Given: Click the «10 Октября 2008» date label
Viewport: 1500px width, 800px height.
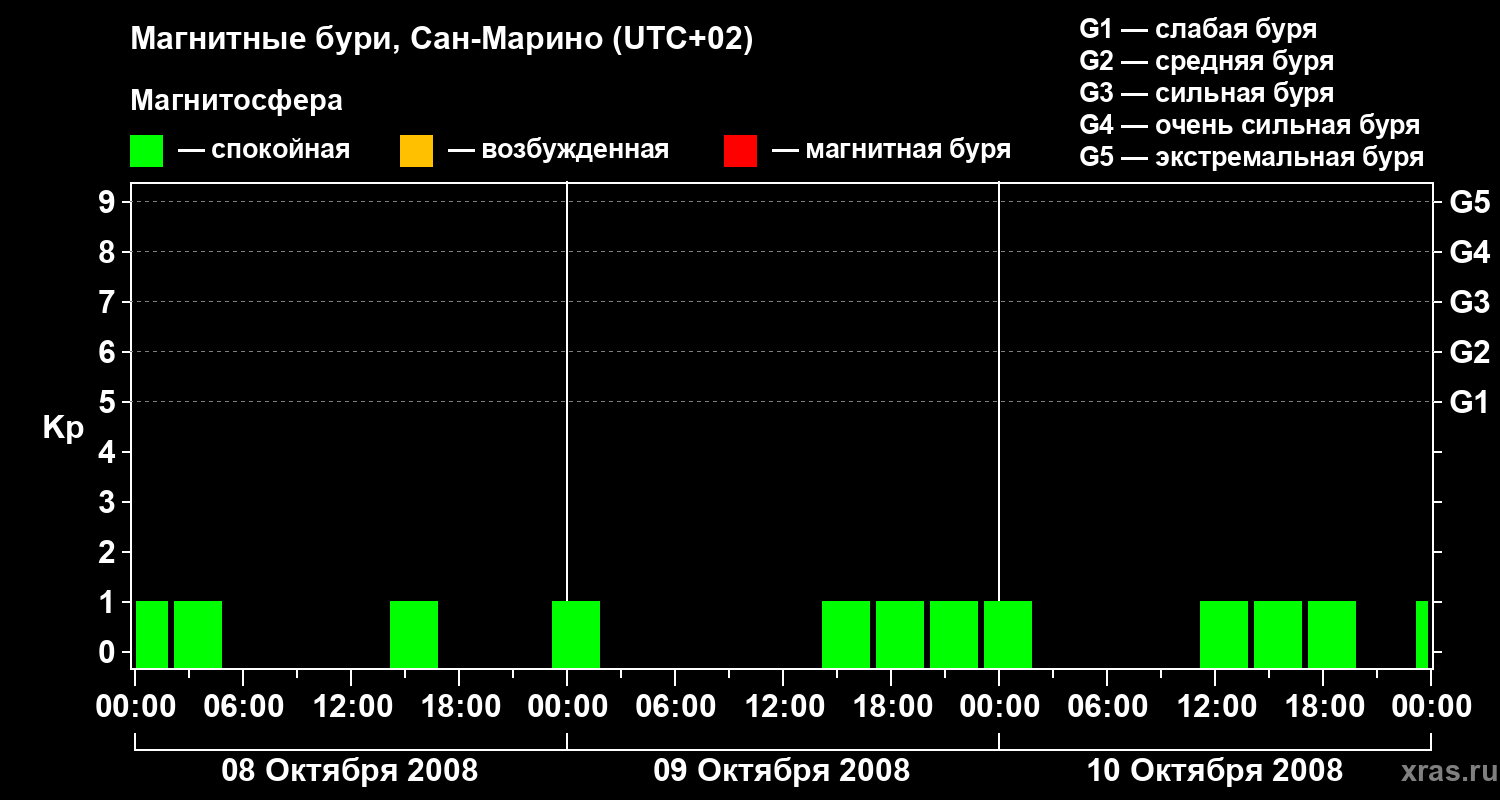Looking at the screenshot, I should 1215,771.
